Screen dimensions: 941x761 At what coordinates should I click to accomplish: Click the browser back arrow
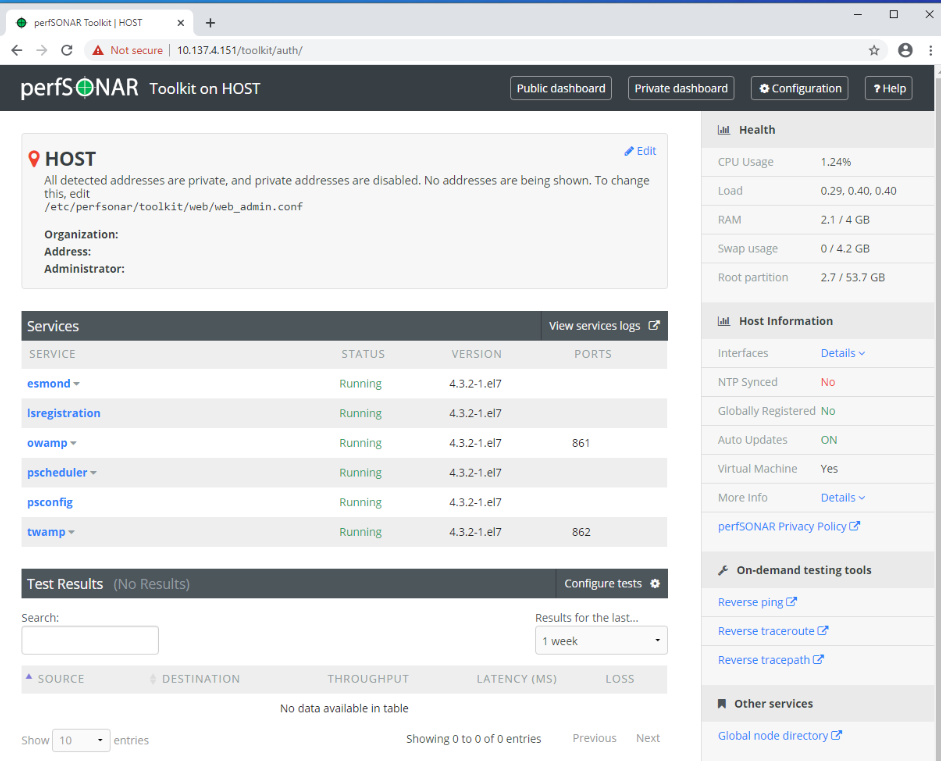pyautogui.click(x=17, y=50)
